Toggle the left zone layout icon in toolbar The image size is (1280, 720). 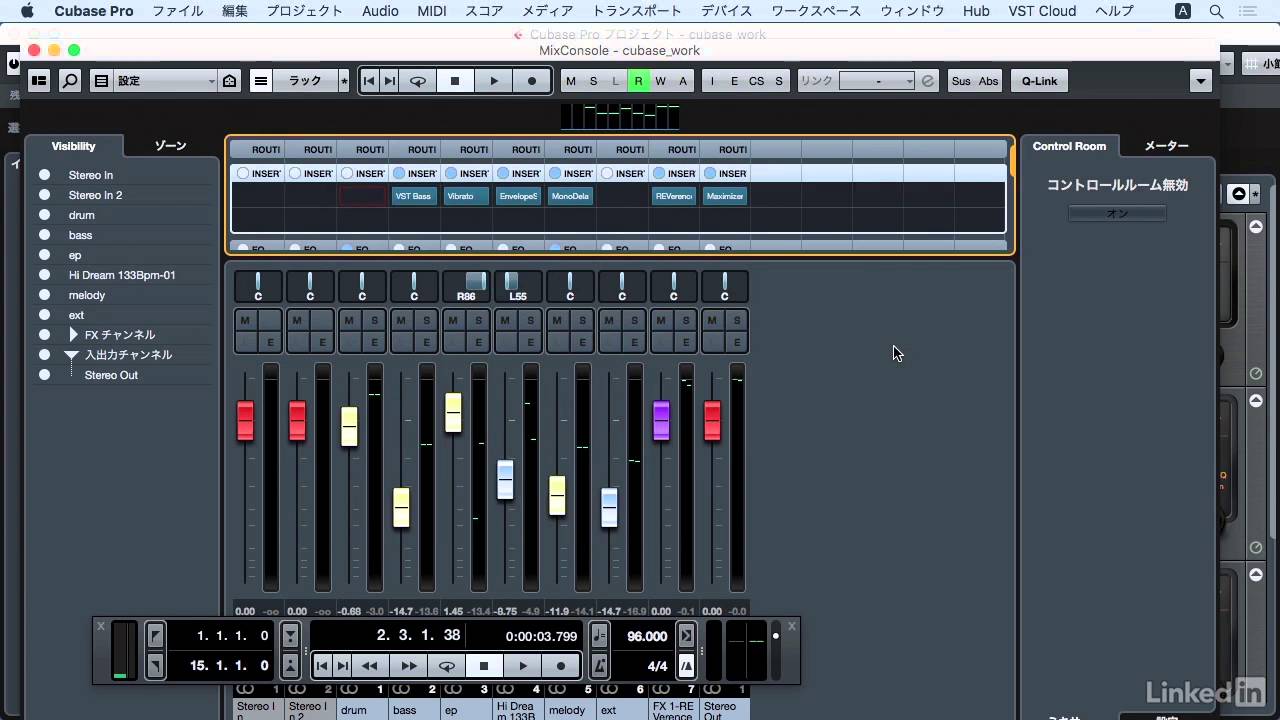click(x=39, y=81)
